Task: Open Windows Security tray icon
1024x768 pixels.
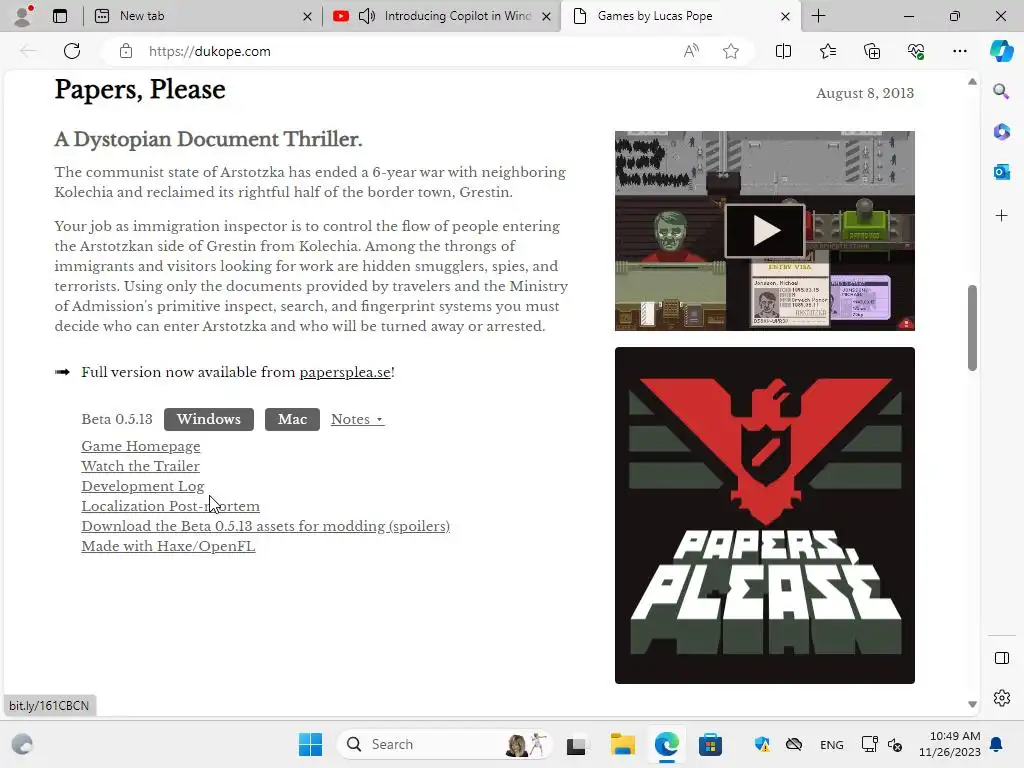Action: pyautogui.click(x=761, y=744)
